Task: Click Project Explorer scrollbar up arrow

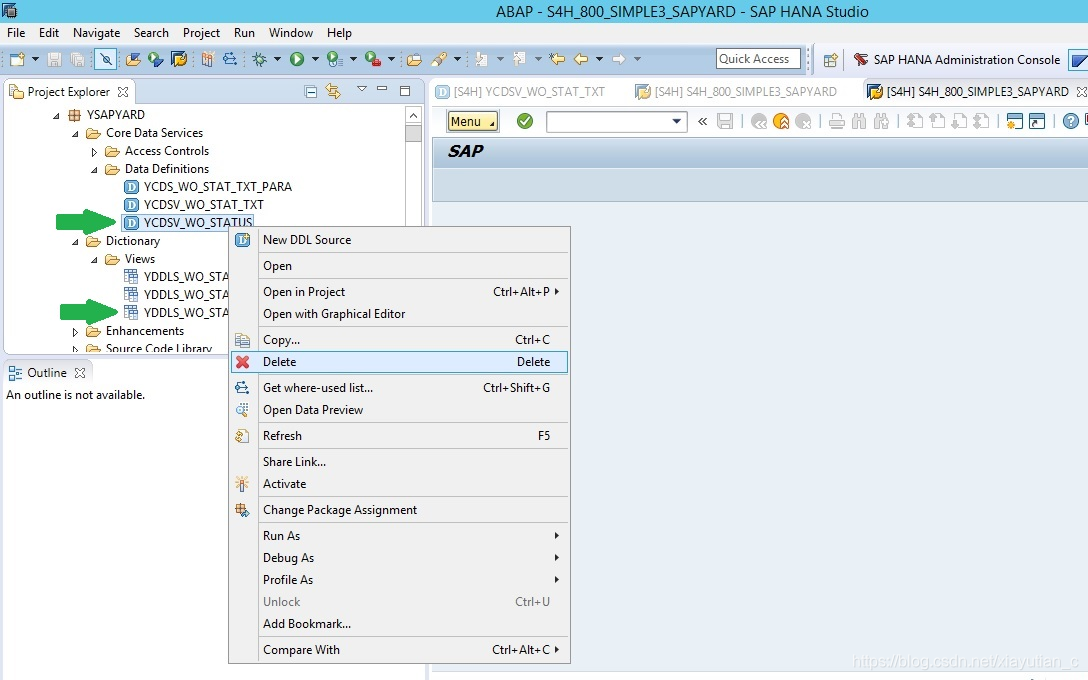Action: click(x=414, y=115)
